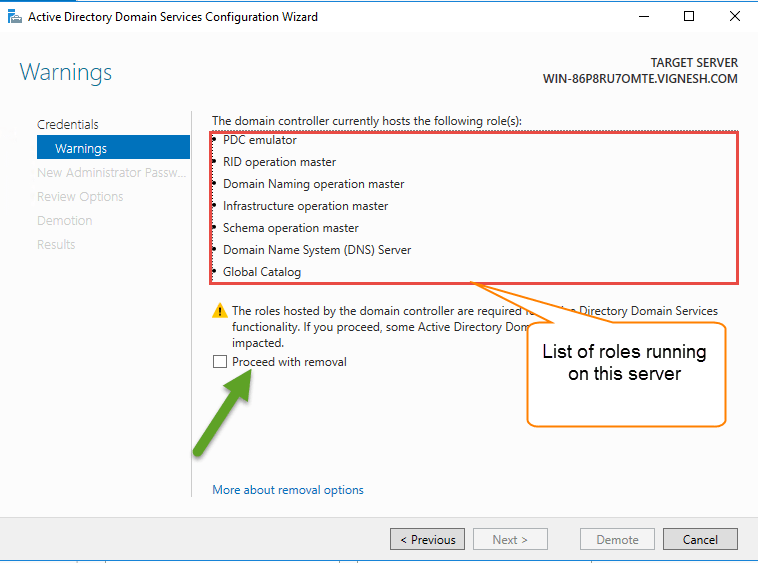Click Domain Name System (DNS) Server entry

point(317,250)
